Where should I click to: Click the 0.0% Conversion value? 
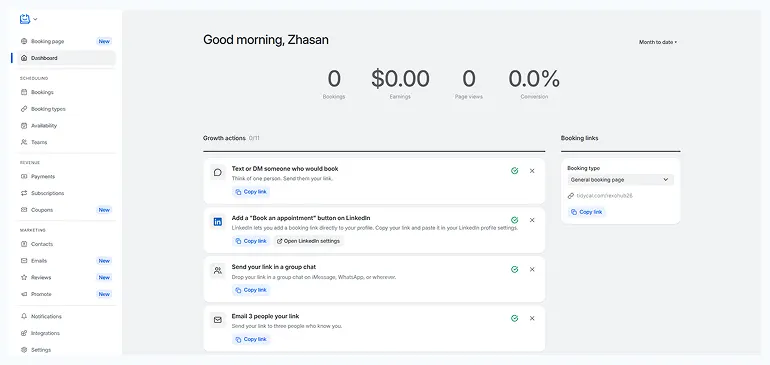[534, 79]
